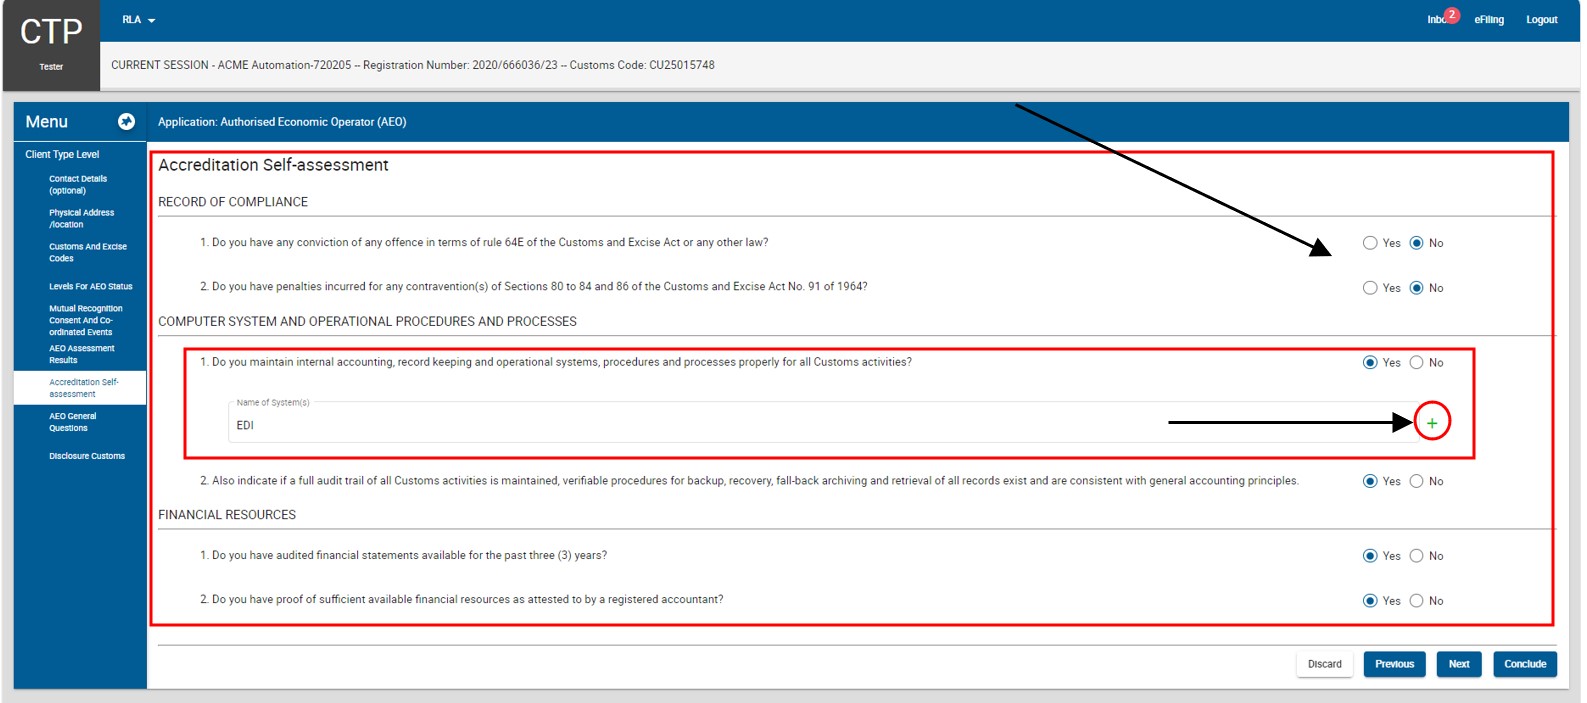Click the Next button
The width and height of the screenshot is (1587, 703).
point(1459,664)
